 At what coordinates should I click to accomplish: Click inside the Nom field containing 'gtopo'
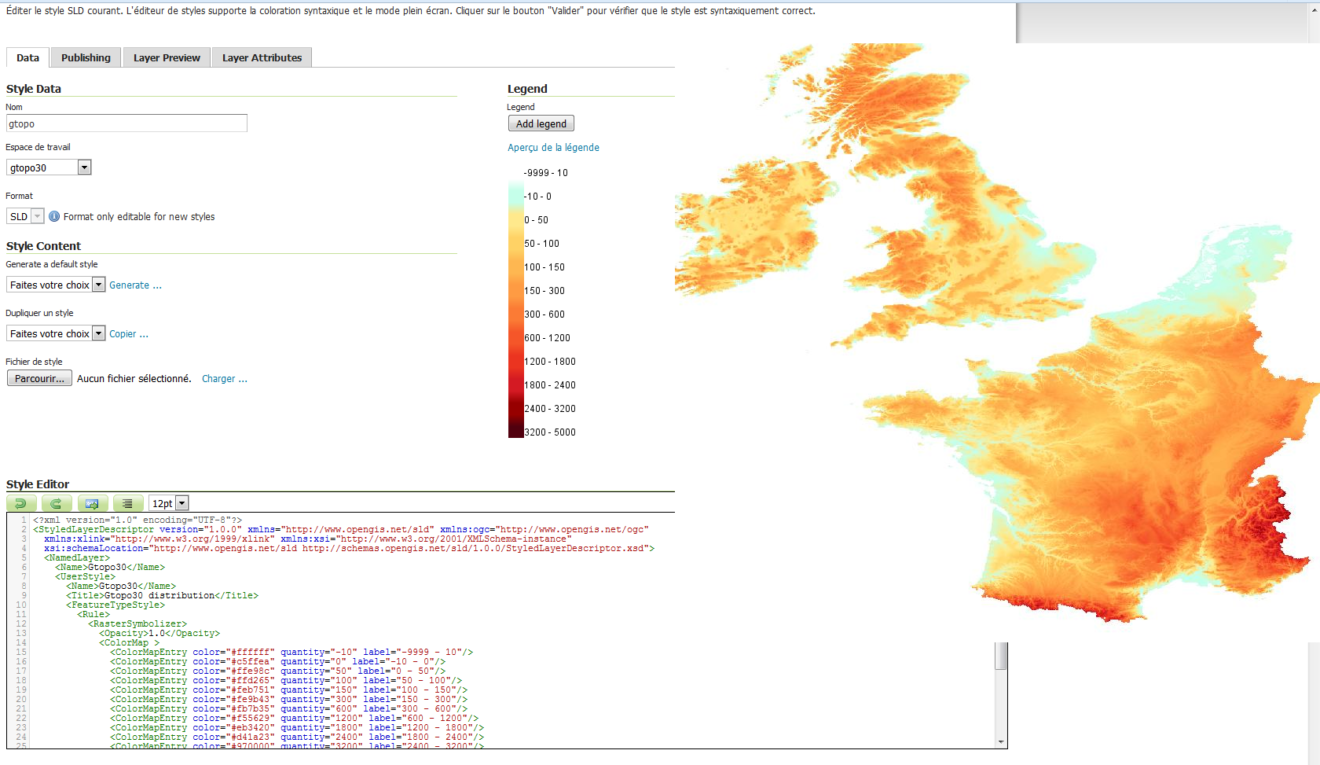125,122
